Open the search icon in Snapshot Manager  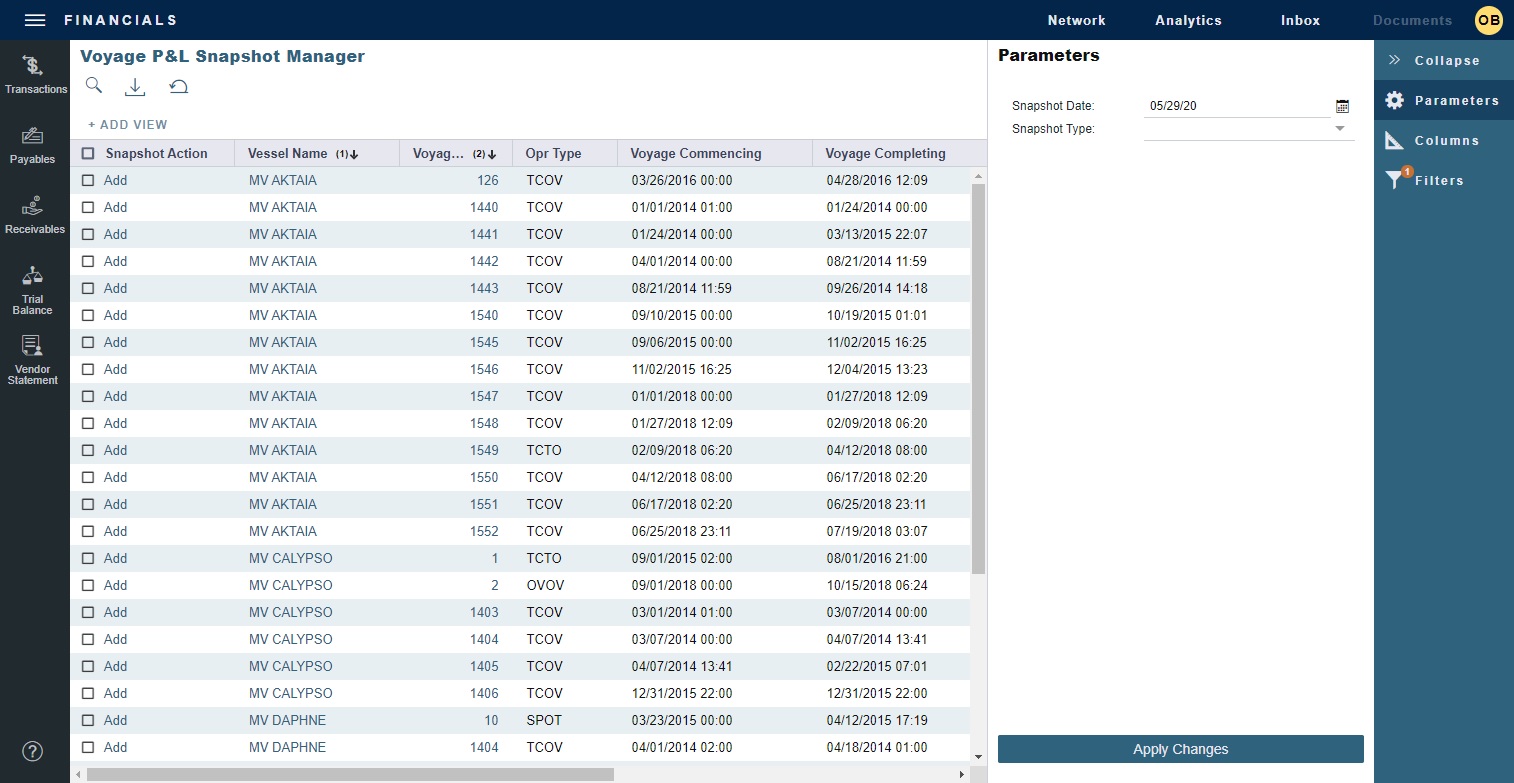coord(93,86)
